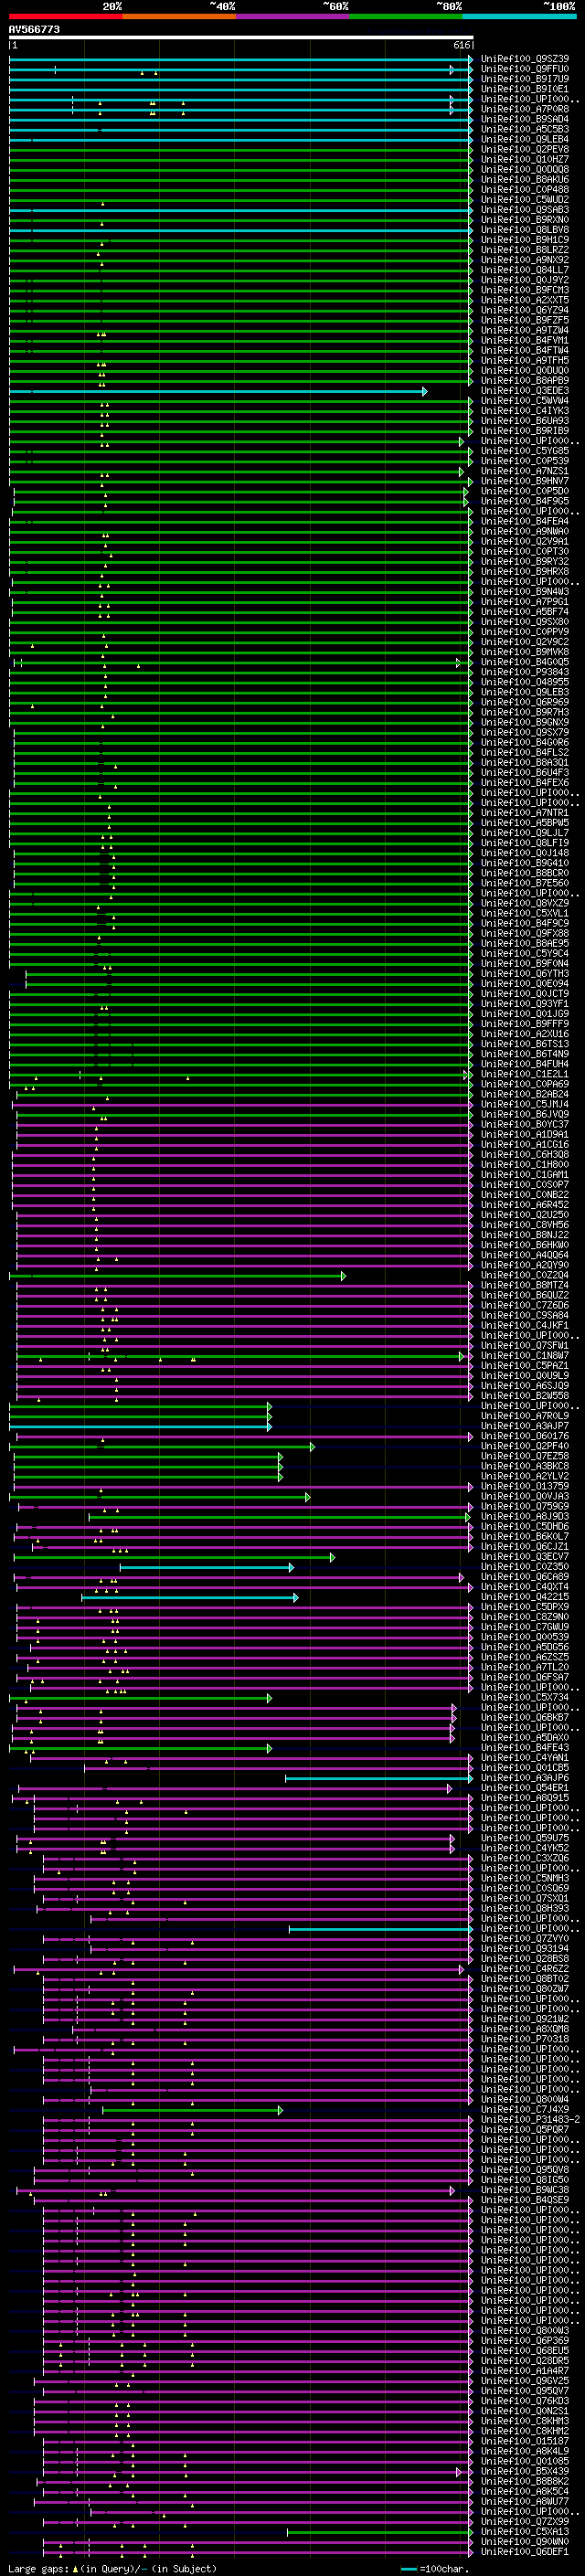Click the red 20% identity legend bar

pyautogui.click(x=65, y=16)
